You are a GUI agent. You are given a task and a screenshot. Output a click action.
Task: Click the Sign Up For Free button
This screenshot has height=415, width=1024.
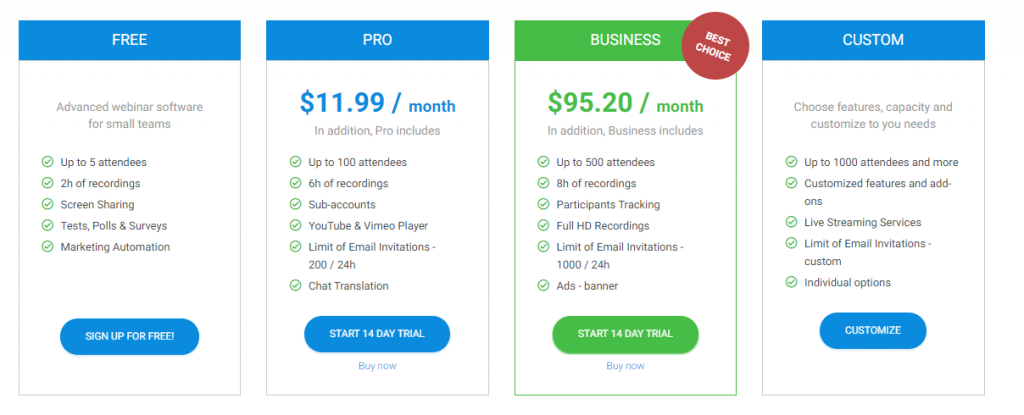129,337
